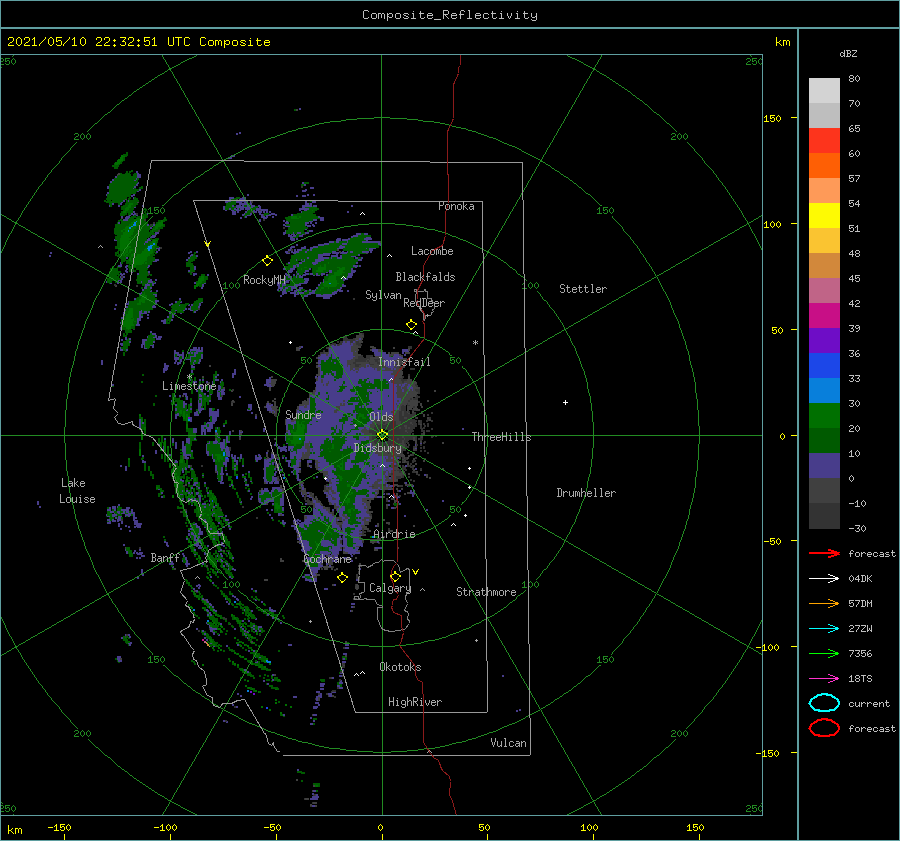
Task: Click the yellow diamond marker beside RockyMH
Action: 267,261
